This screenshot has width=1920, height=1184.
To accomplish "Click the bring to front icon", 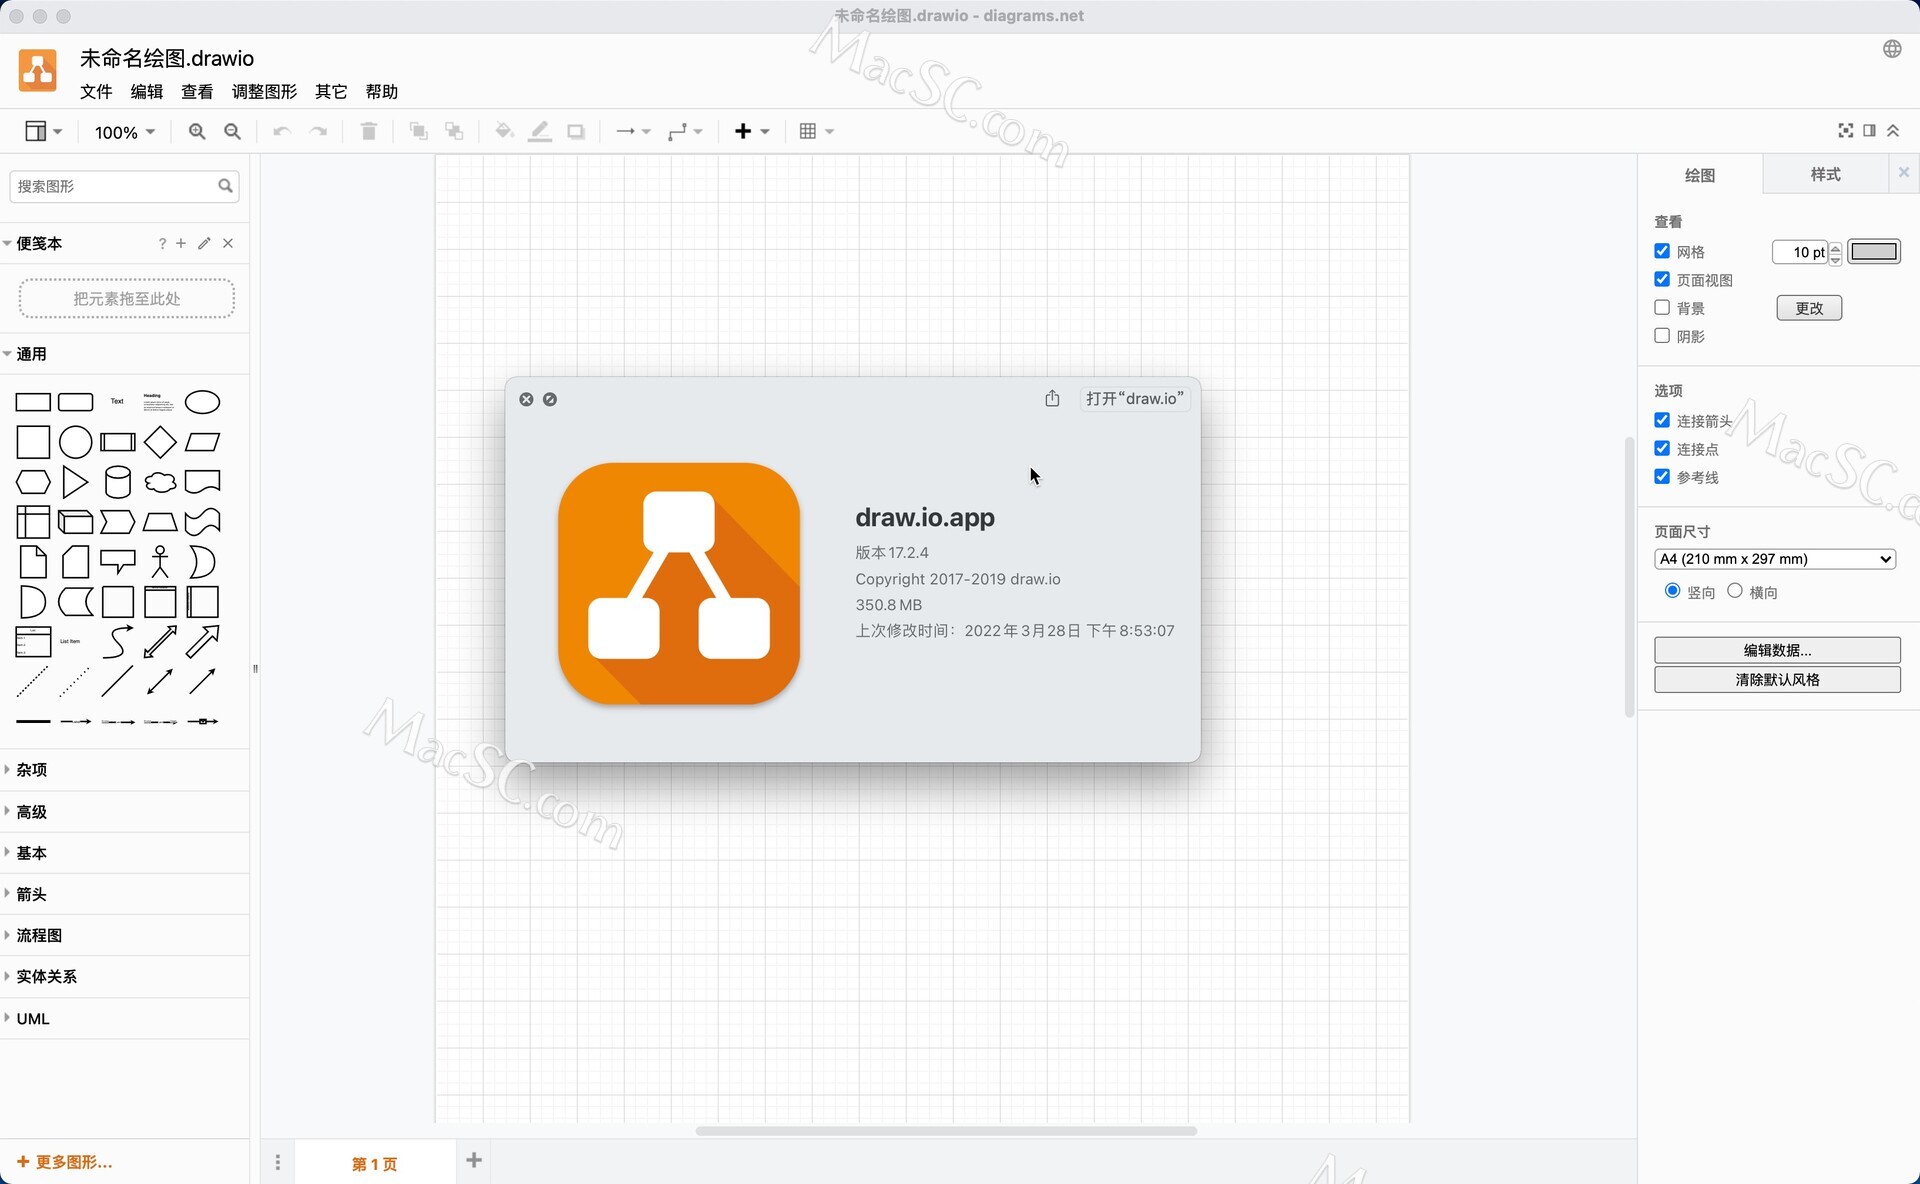I will 419,131.
